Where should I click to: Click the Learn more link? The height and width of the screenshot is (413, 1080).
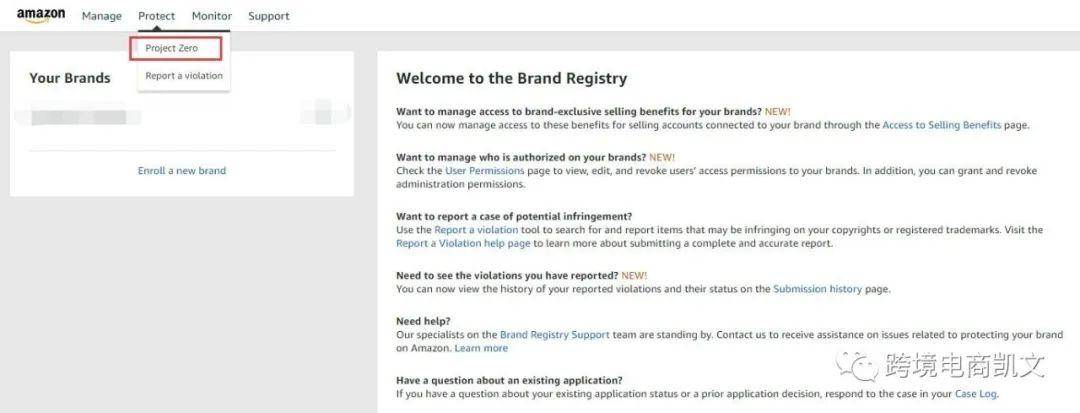(481, 348)
